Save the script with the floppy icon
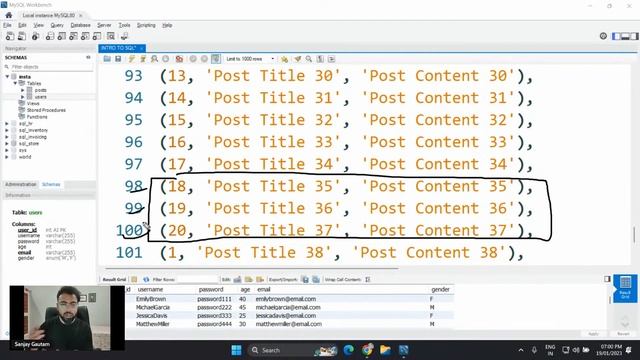Viewport: 640px width, 360px height. [118, 59]
